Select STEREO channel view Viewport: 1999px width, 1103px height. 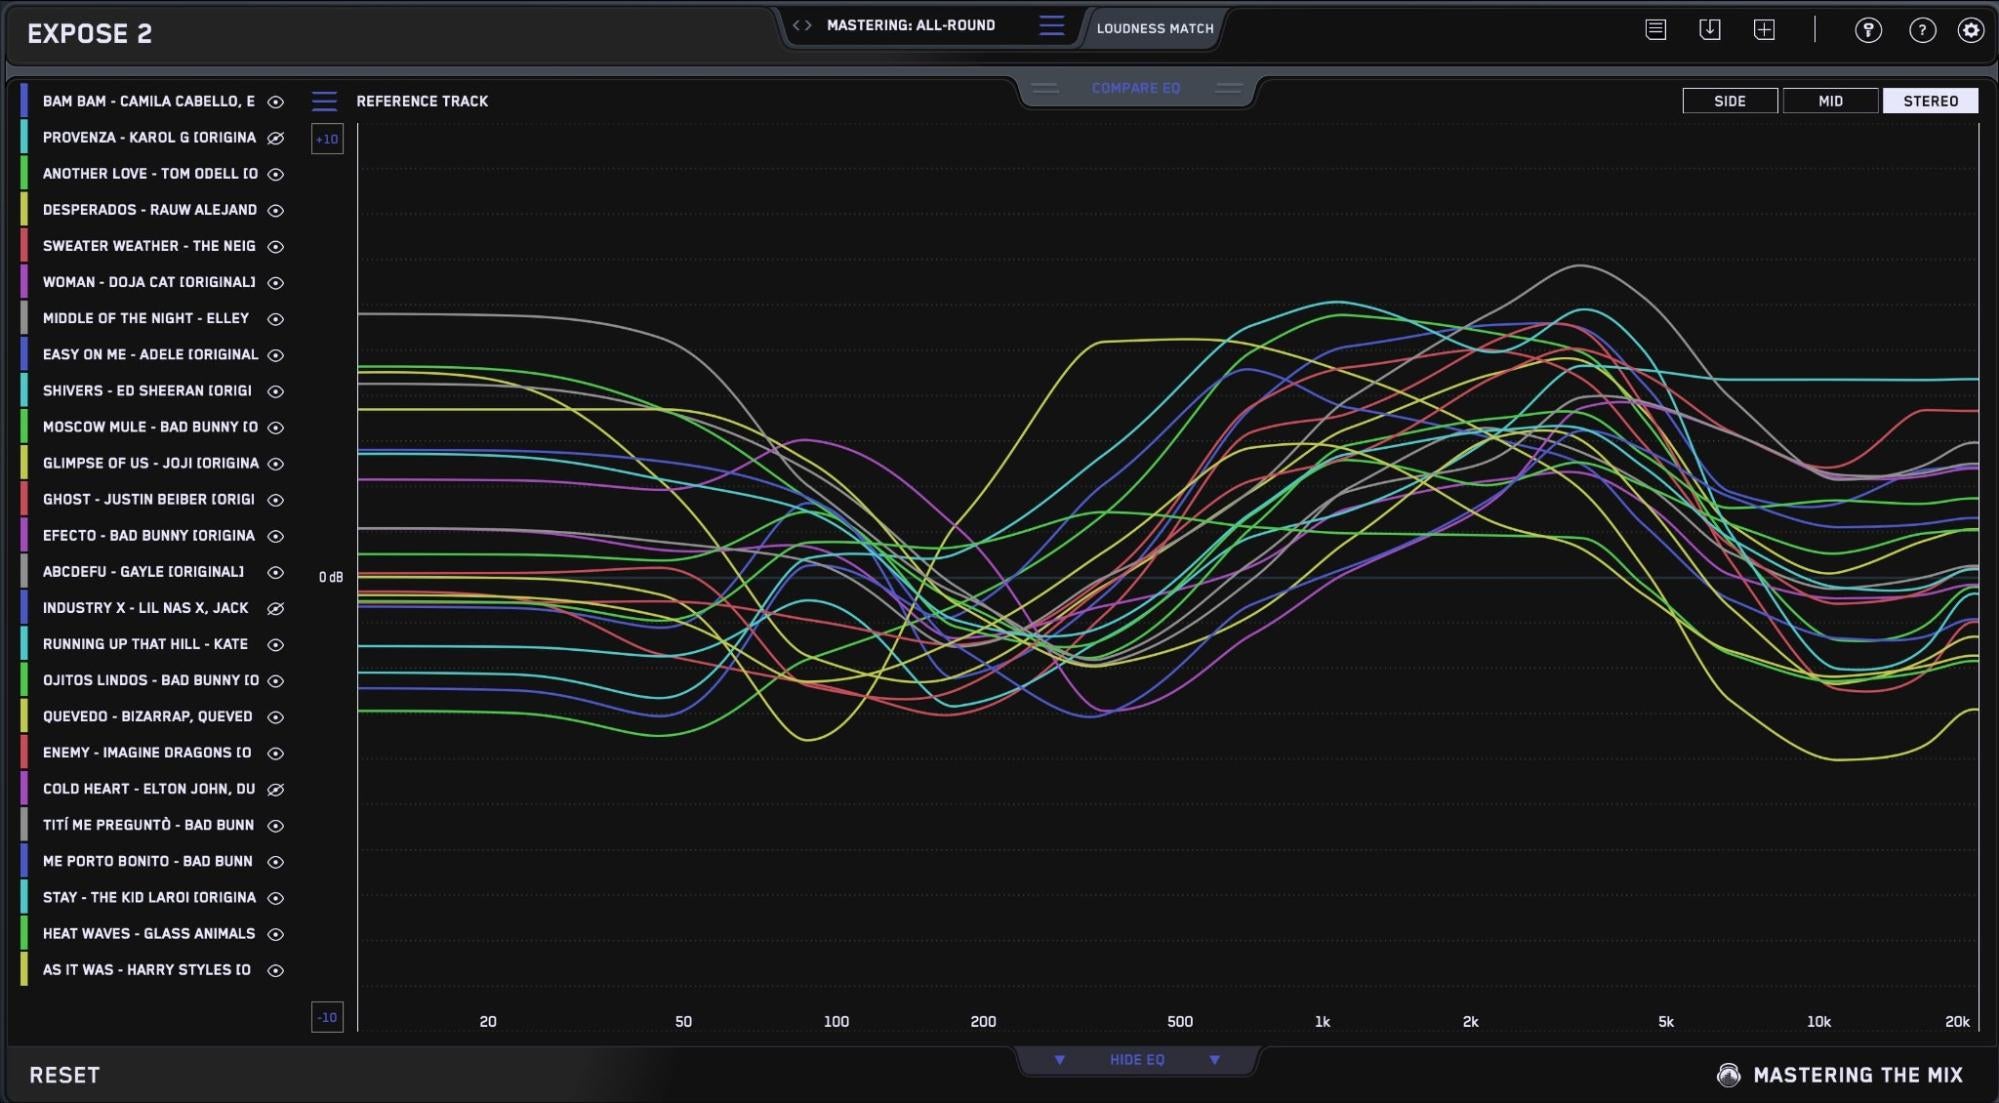pyautogui.click(x=1930, y=101)
